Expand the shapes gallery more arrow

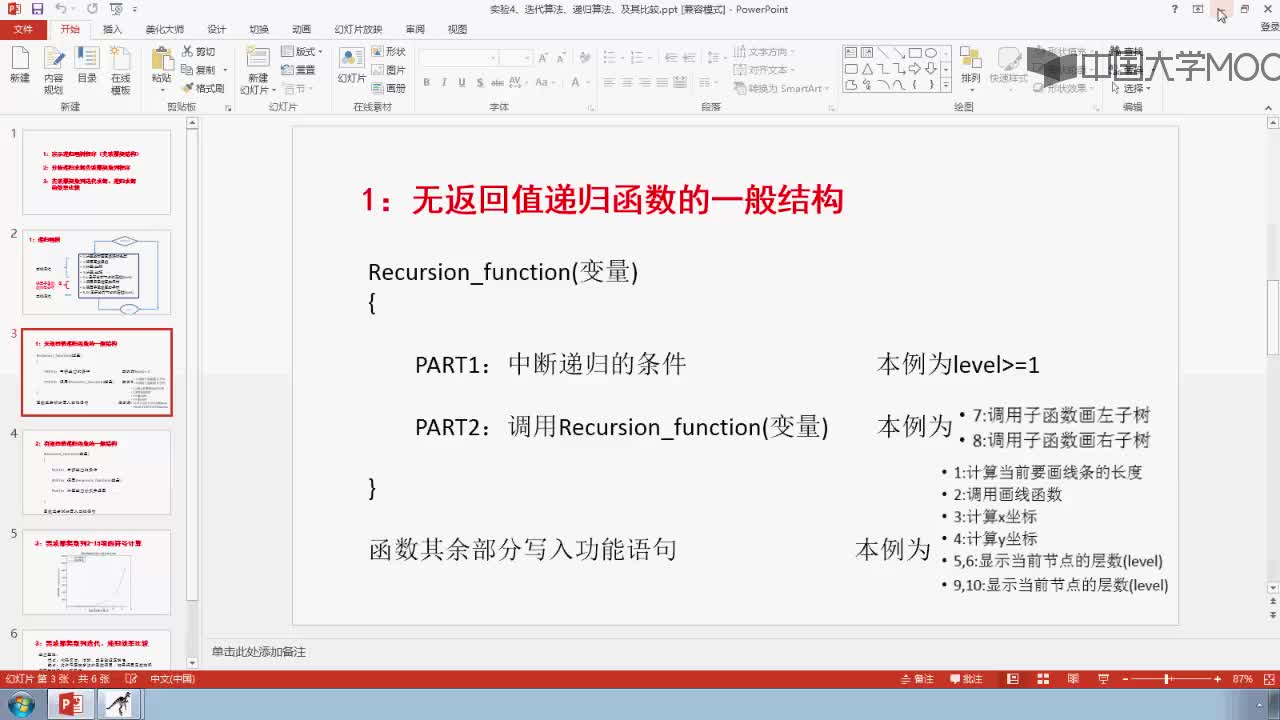[x=946, y=85]
